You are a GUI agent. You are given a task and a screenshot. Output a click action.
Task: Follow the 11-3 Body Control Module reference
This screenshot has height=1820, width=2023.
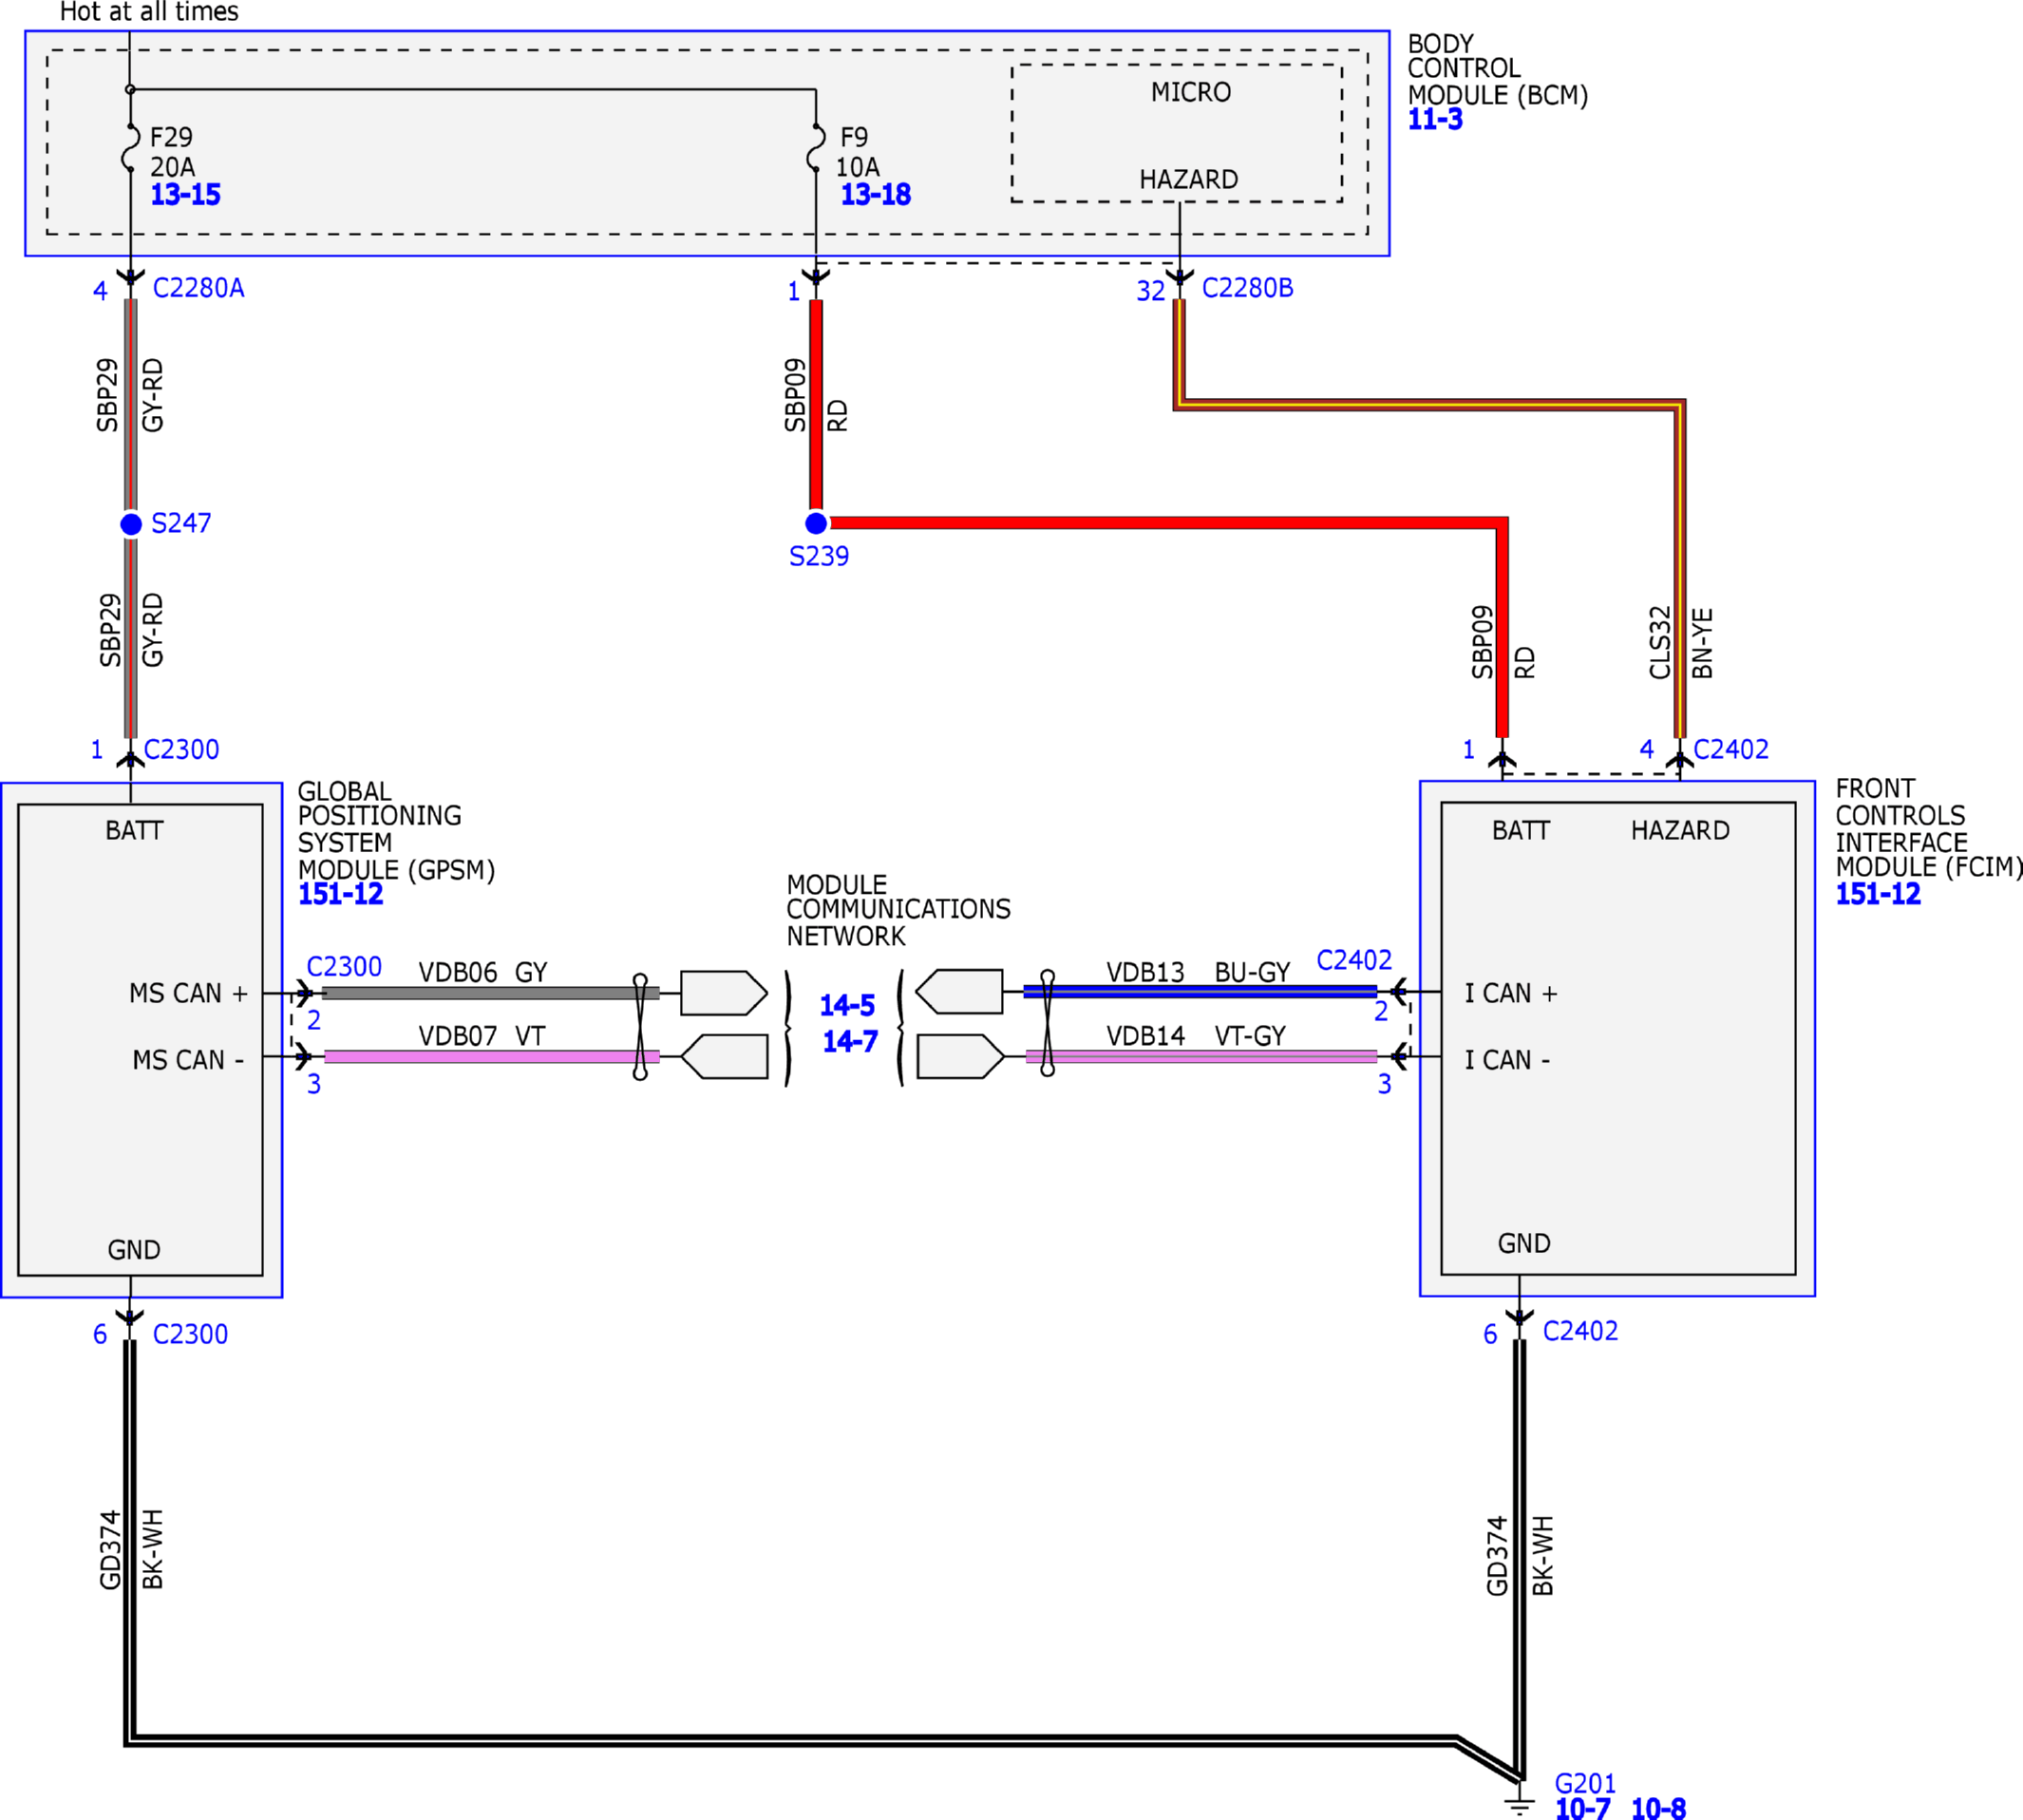[1435, 119]
